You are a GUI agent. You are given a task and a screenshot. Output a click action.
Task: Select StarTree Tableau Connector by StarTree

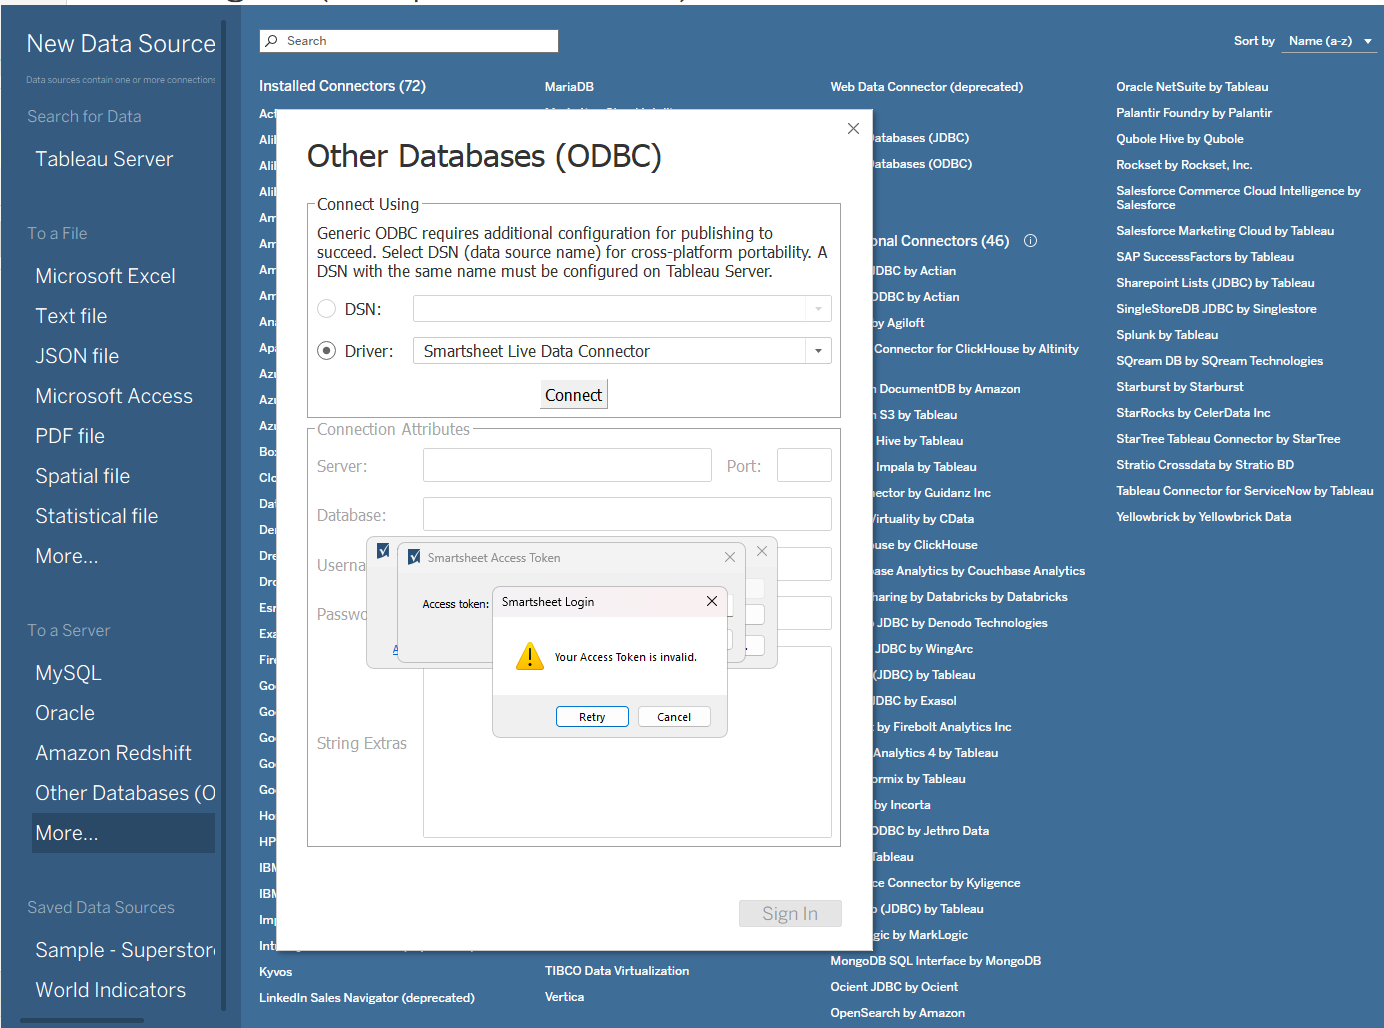(1228, 439)
